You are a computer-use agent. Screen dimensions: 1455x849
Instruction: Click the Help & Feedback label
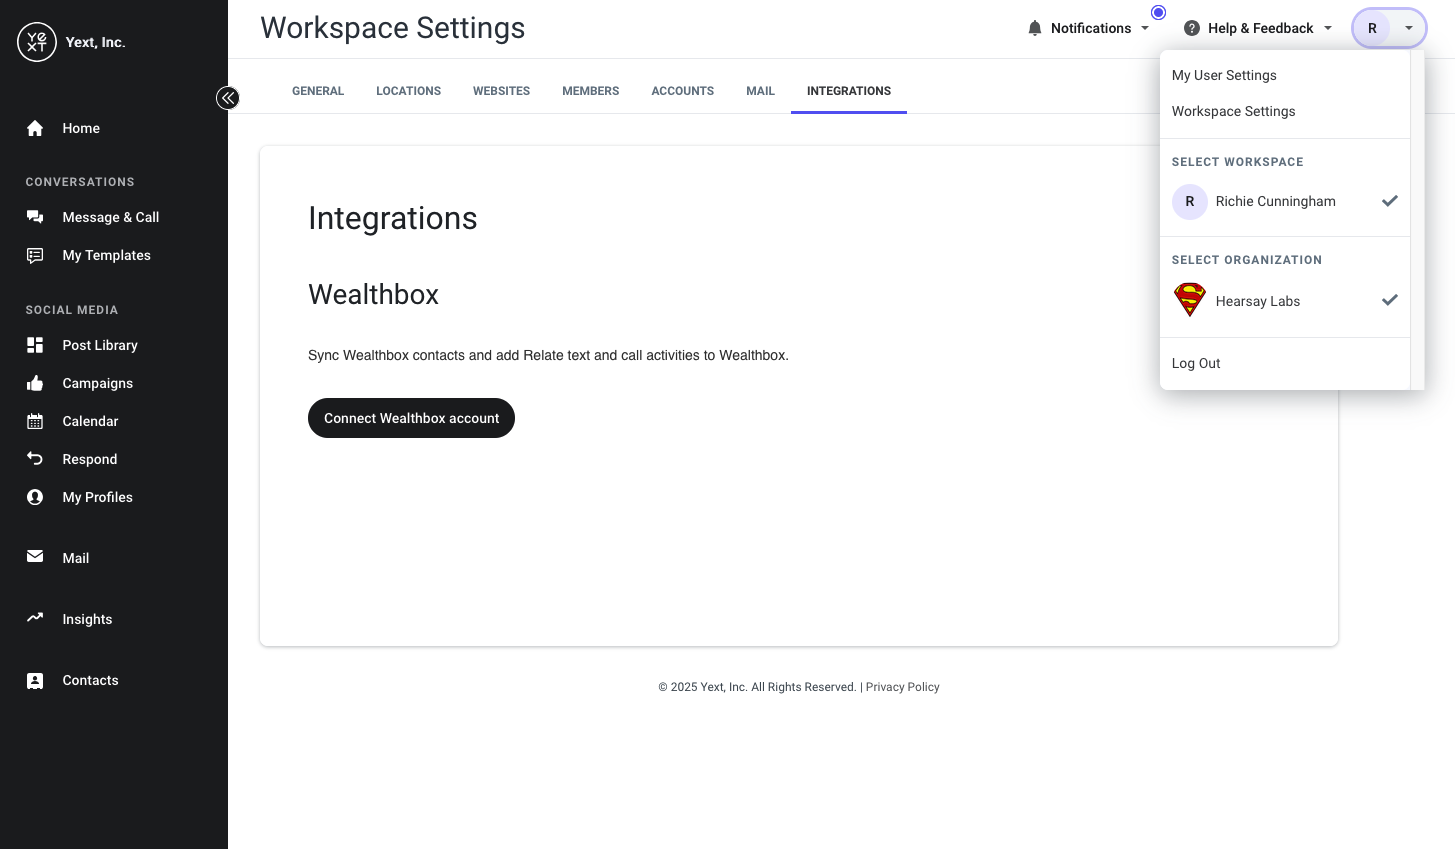(x=1261, y=28)
